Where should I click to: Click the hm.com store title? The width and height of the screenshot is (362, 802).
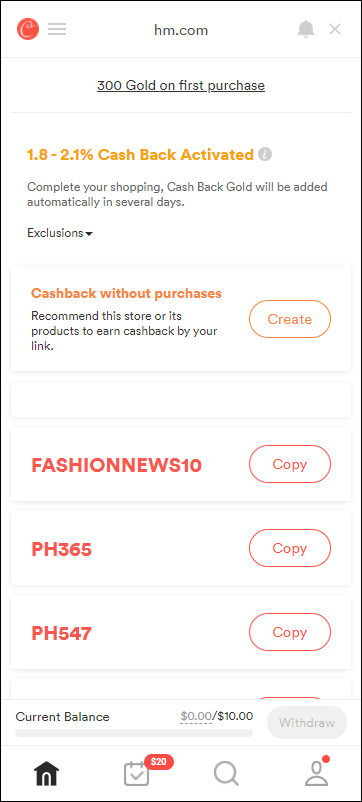coord(181,30)
